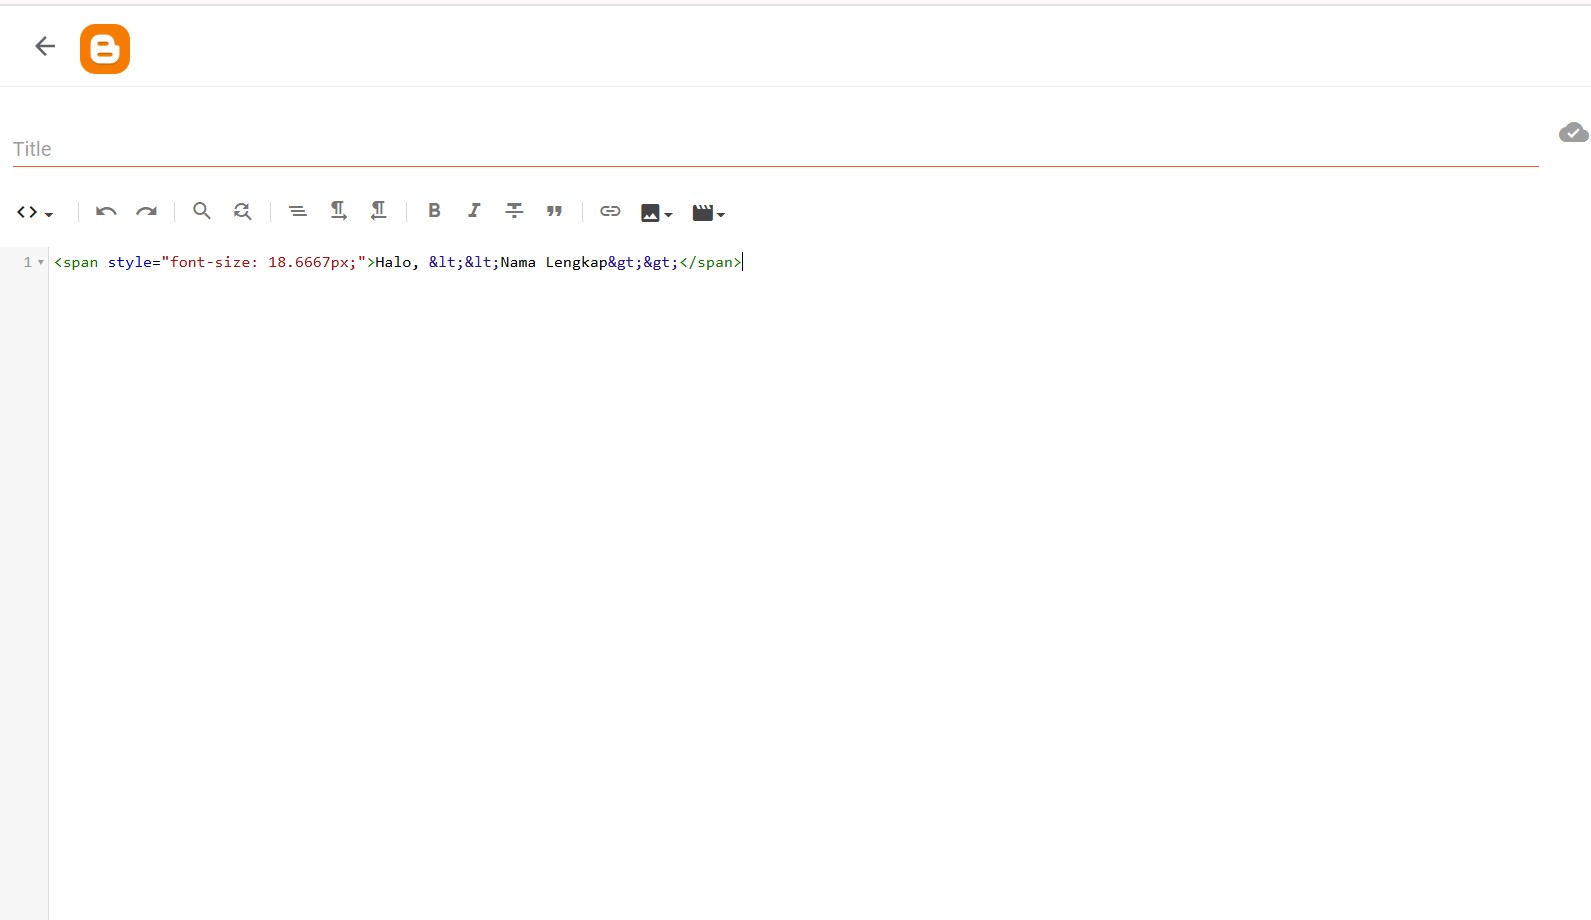Open the HTML view mode dropdown
The height and width of the screenshot is (920, 1591).
(x=35, y=212)
